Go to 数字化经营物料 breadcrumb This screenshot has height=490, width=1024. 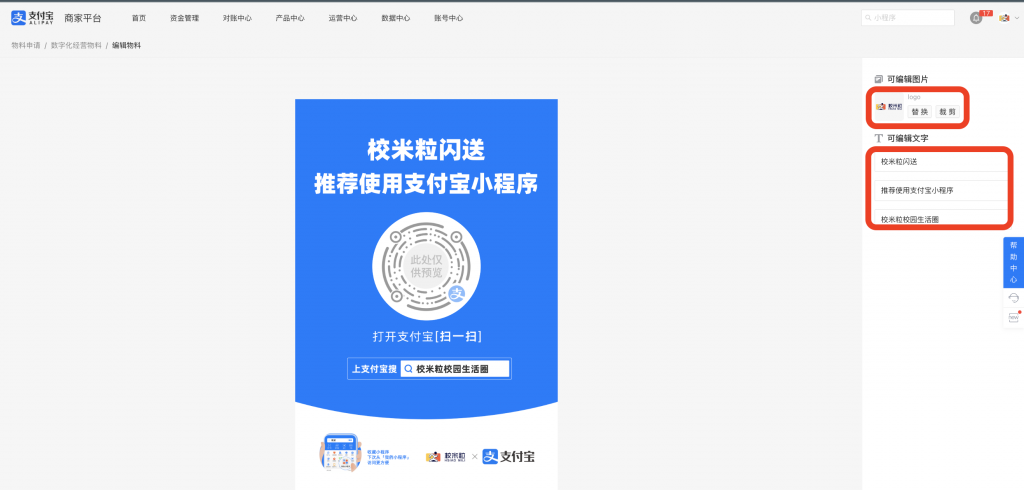point(76,46)
